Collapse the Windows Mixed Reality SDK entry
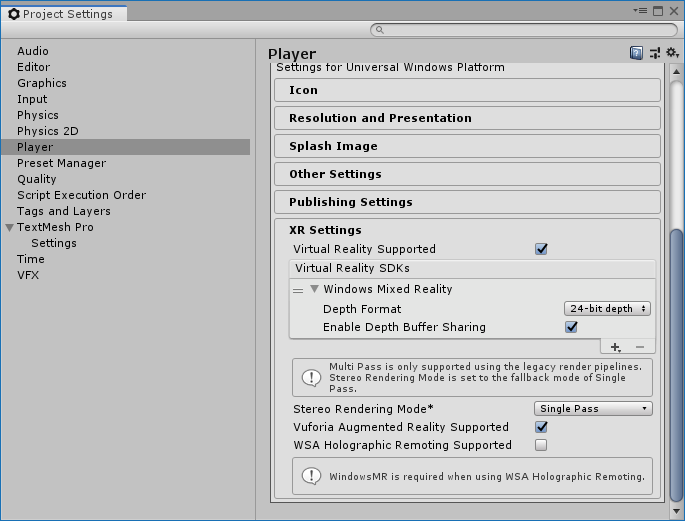 (314, 289)
